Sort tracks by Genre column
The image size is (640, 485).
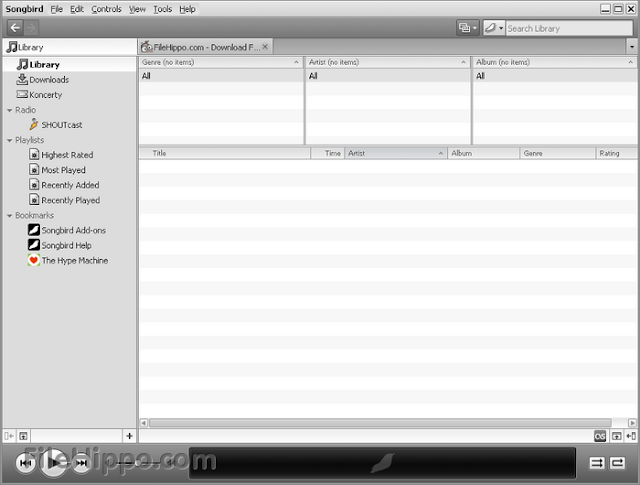[558, 153]
